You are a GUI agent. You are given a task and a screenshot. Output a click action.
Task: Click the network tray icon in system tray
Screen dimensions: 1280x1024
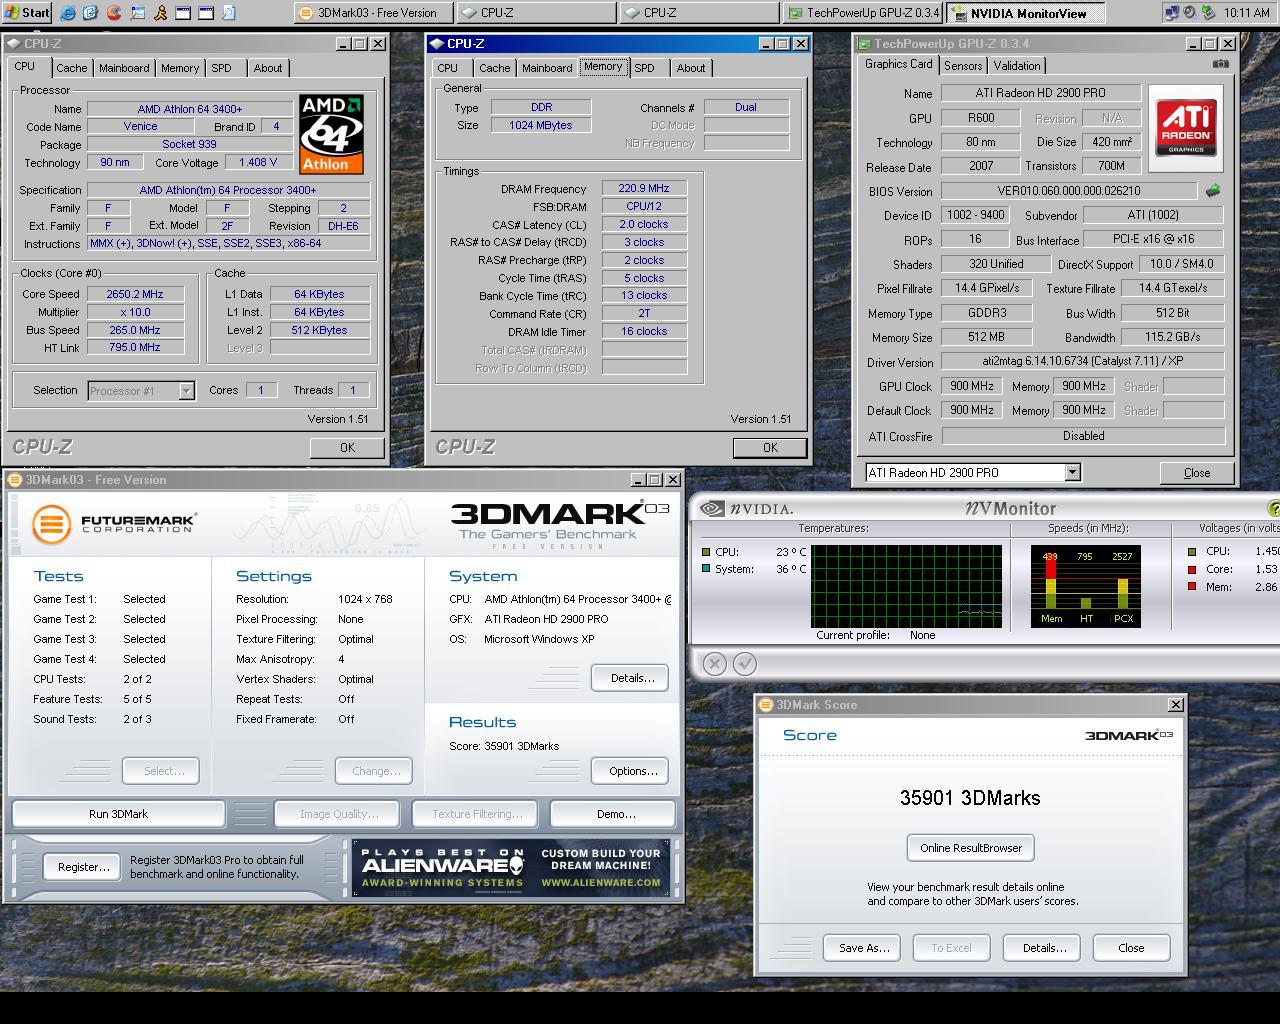tap(1171, 13)
